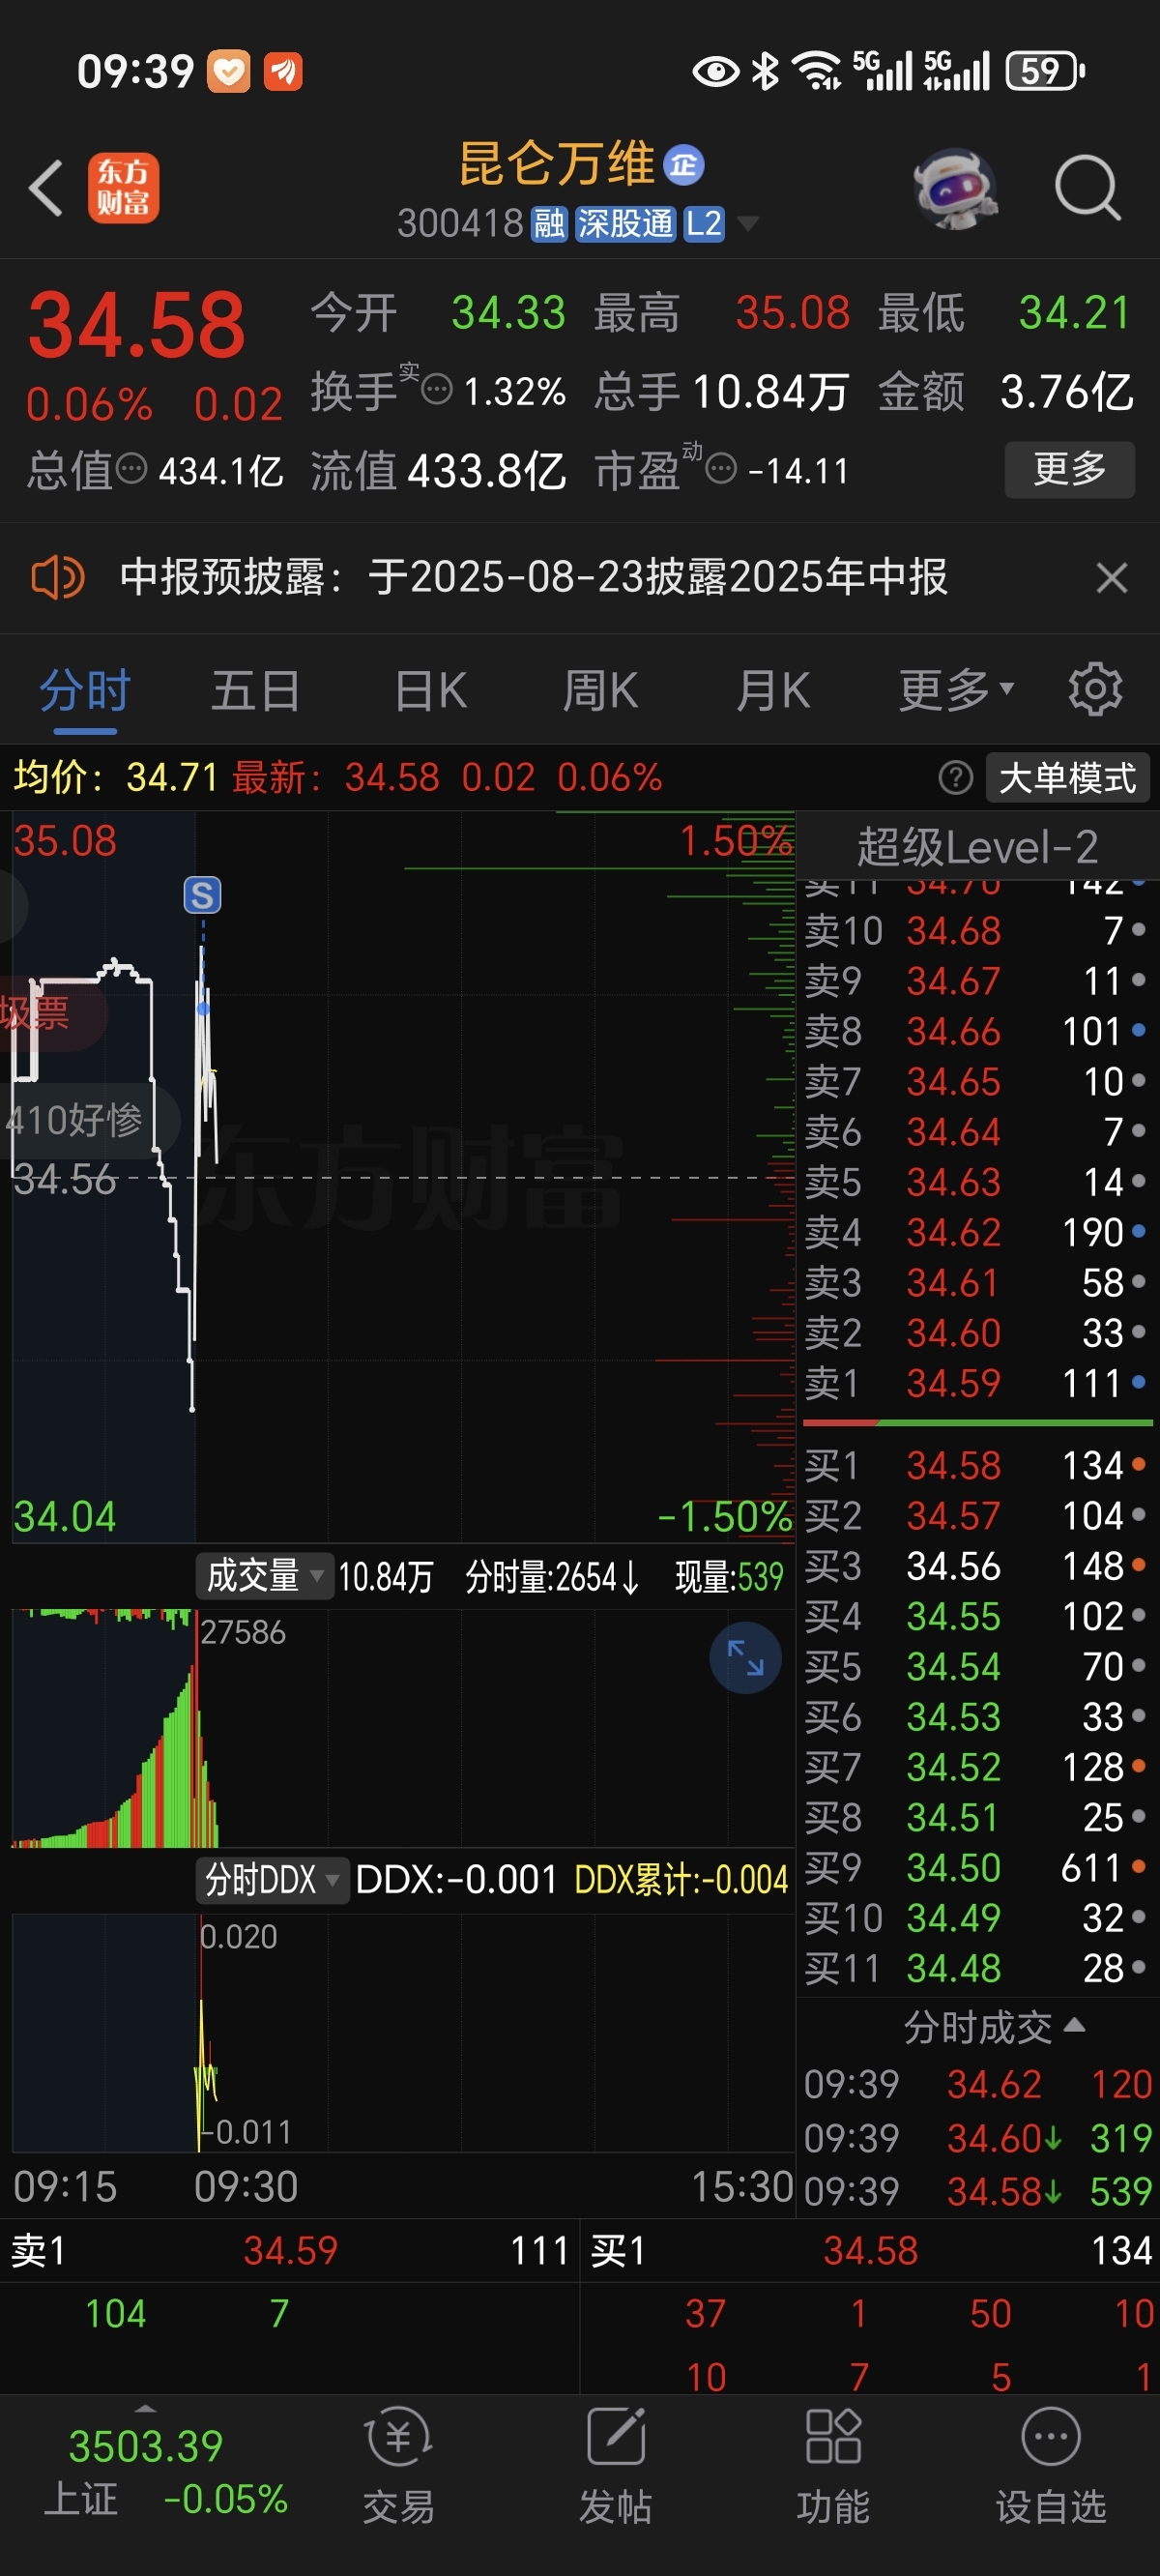
Task: Switch to the 分时 tab
Action: click(x=85, y=691)
